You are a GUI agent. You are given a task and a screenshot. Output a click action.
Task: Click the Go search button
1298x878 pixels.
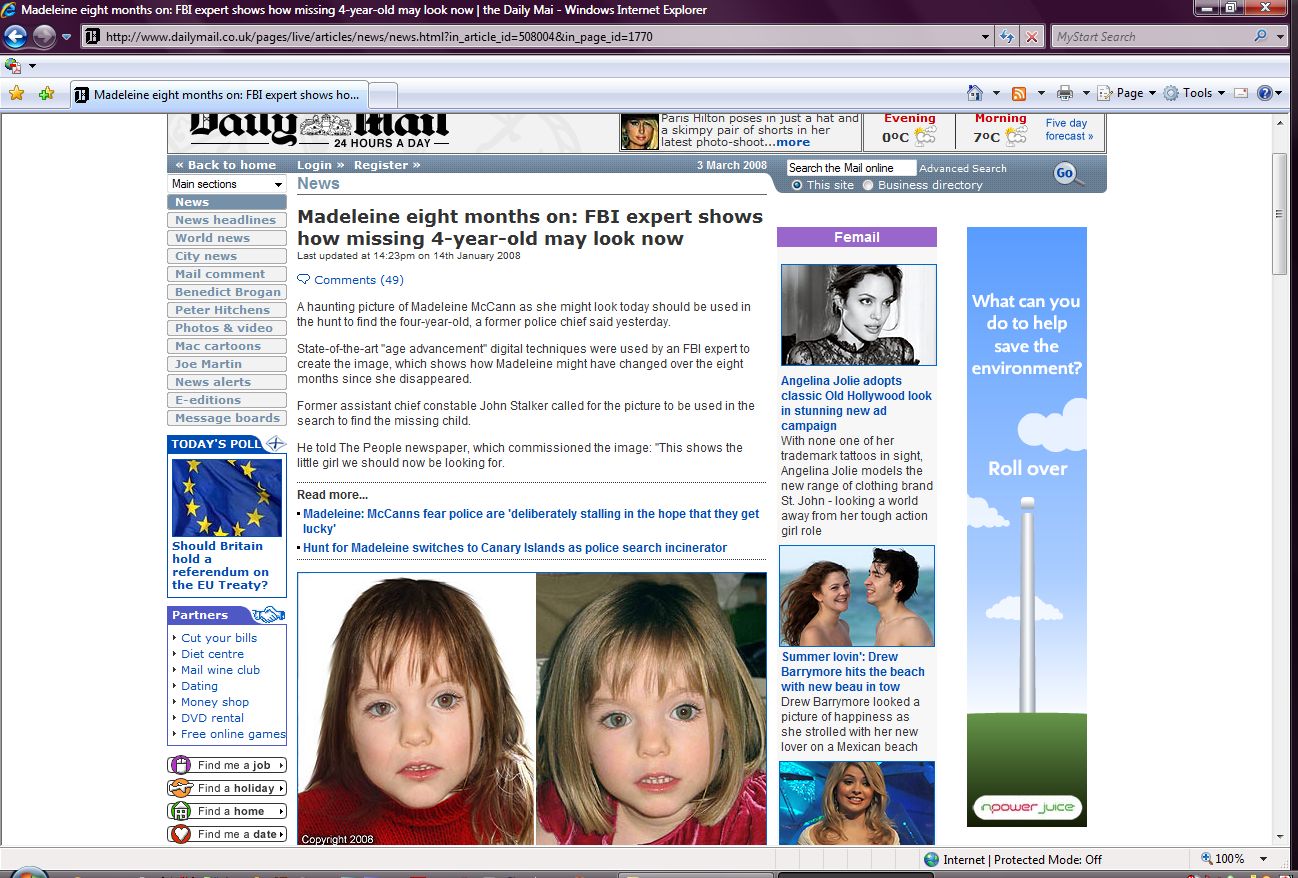(x=1065, y=174)
